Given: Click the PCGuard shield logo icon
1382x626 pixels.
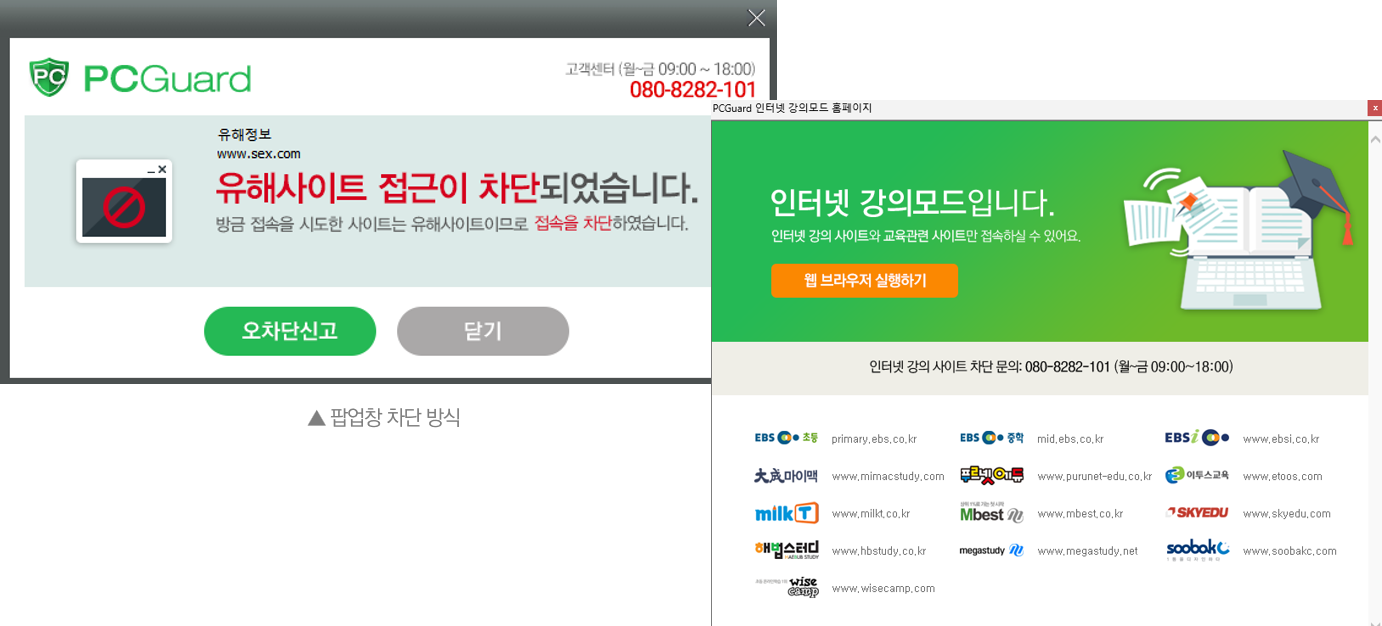Looking at the screenshot, I should pos(48,77).
